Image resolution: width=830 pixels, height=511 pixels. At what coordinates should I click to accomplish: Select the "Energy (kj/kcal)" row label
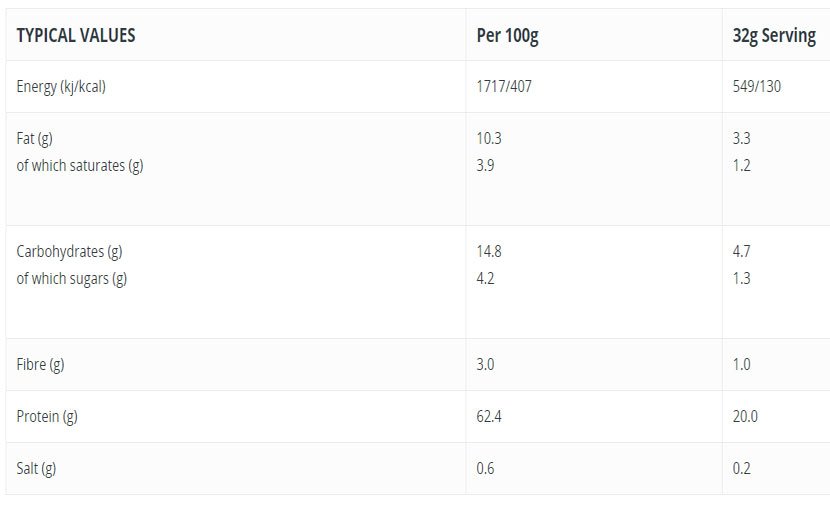[61, 86]
